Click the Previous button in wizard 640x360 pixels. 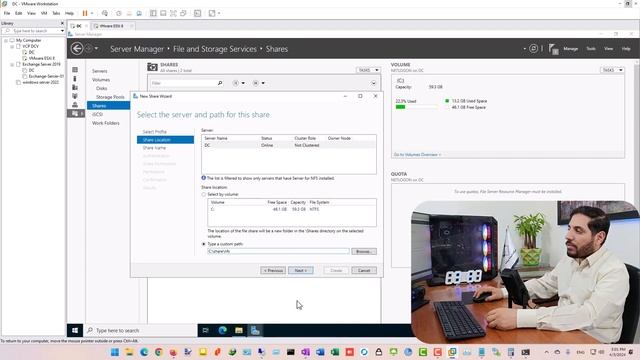tap(273, 271)
